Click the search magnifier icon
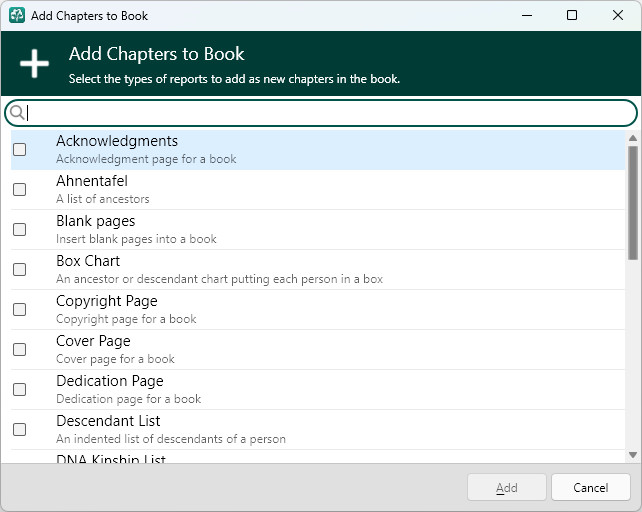 click(17, 112)
